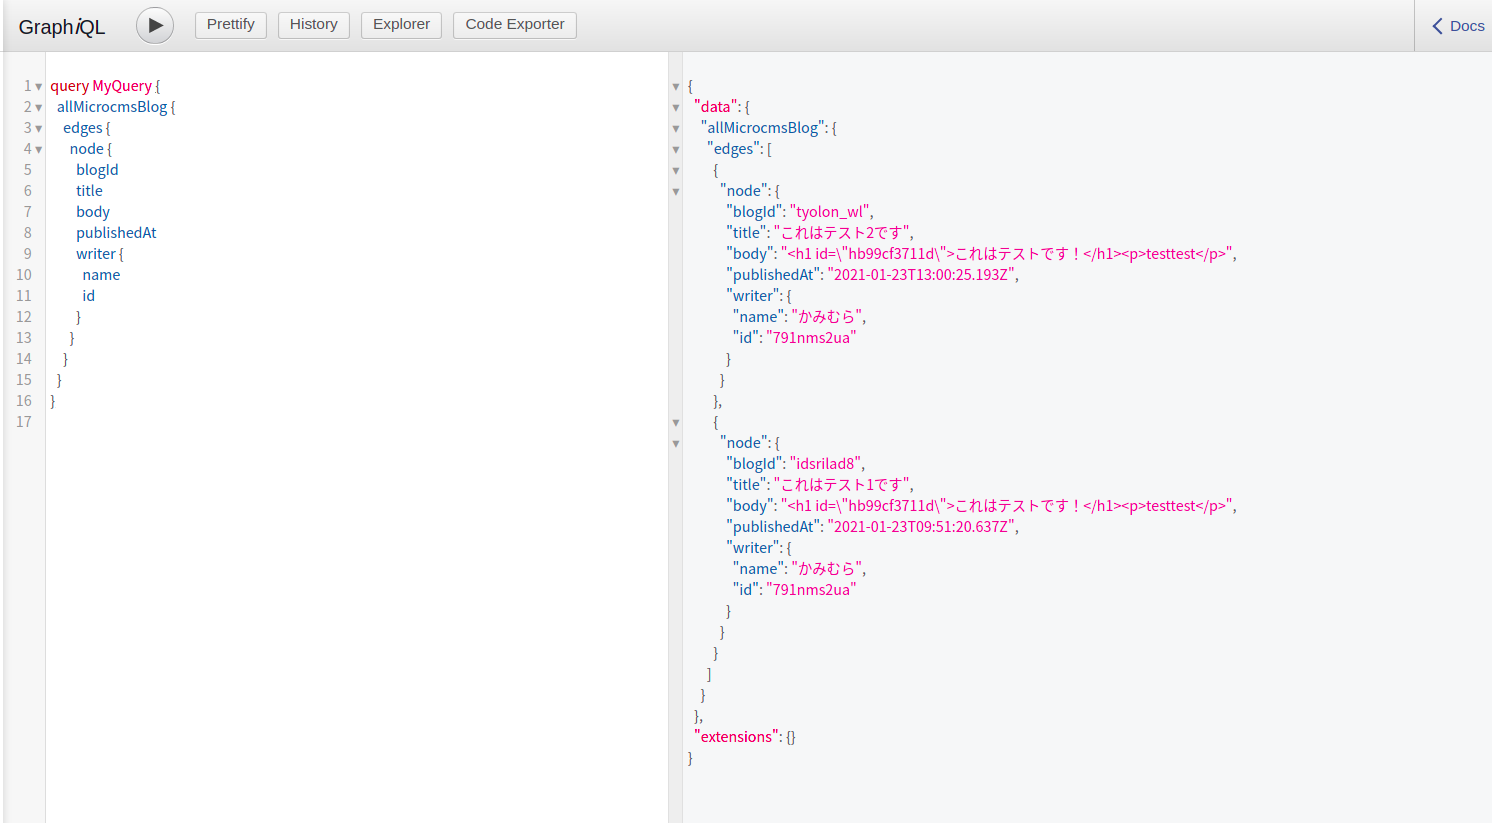Viewport: 1492px width, 823px height.
Task: Fold the node block at line 4
Action: point(39,150)
